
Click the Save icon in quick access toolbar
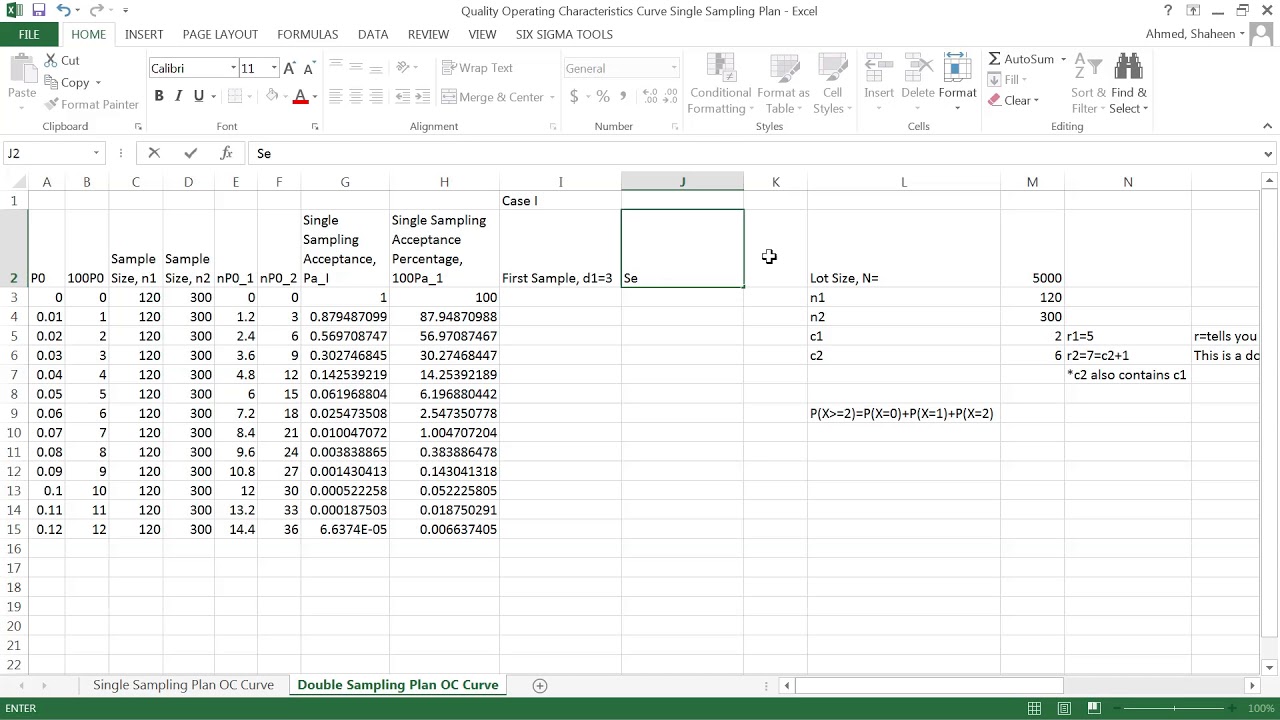click(38, 11)
